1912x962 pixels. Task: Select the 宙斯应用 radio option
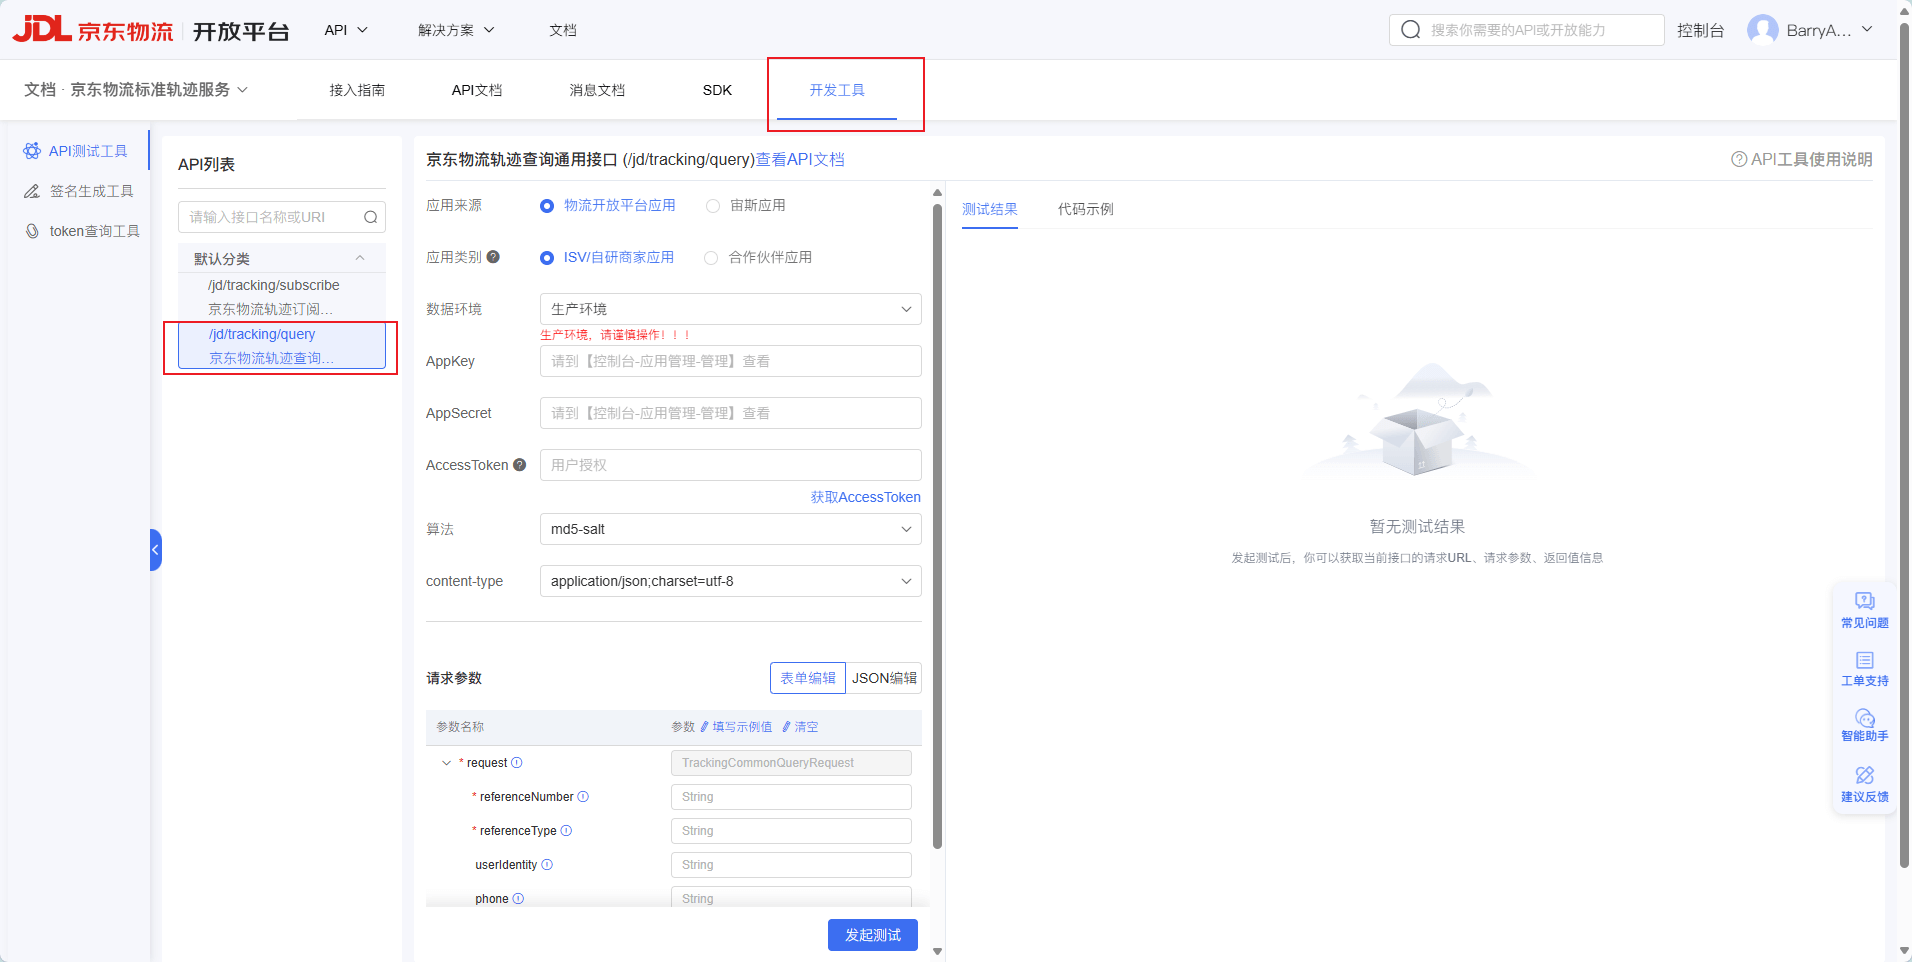coord(712,205)
